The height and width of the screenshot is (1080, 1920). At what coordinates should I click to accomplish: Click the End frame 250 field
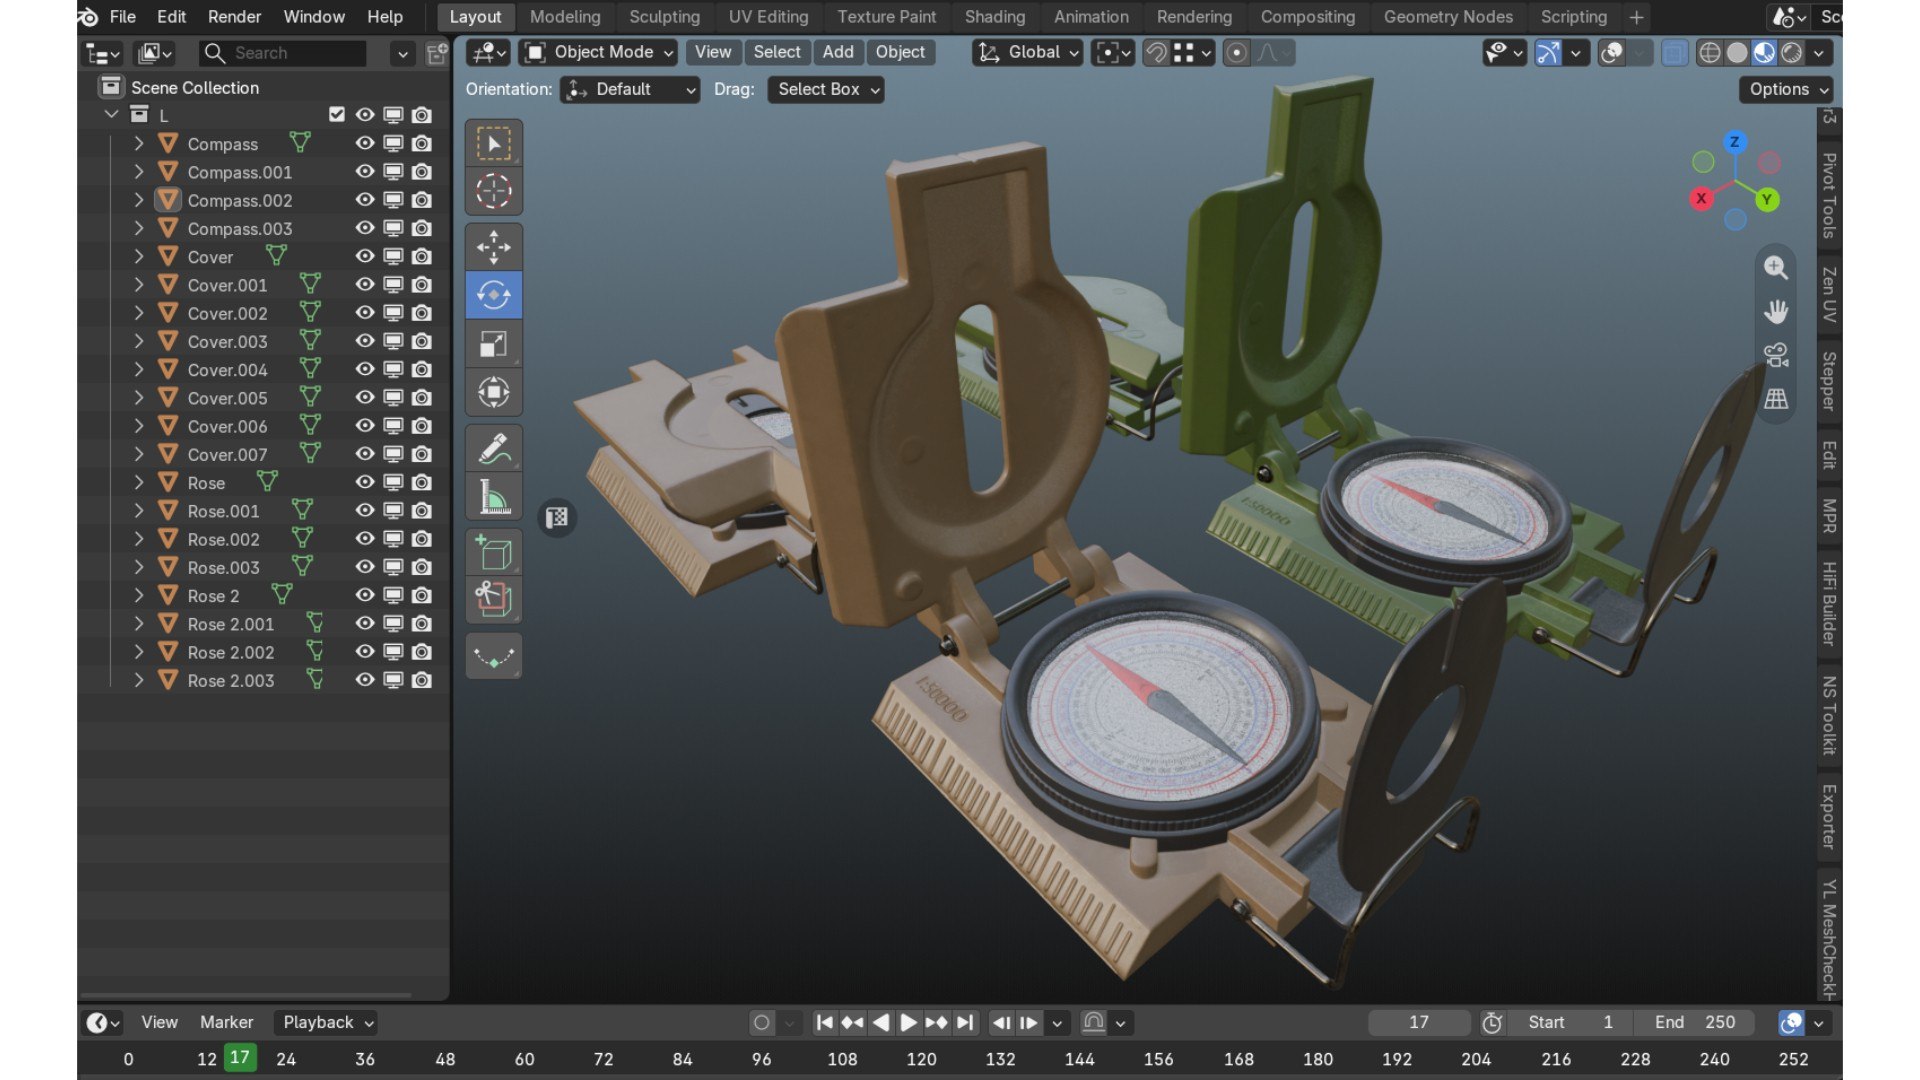tap(1695, 1022)
